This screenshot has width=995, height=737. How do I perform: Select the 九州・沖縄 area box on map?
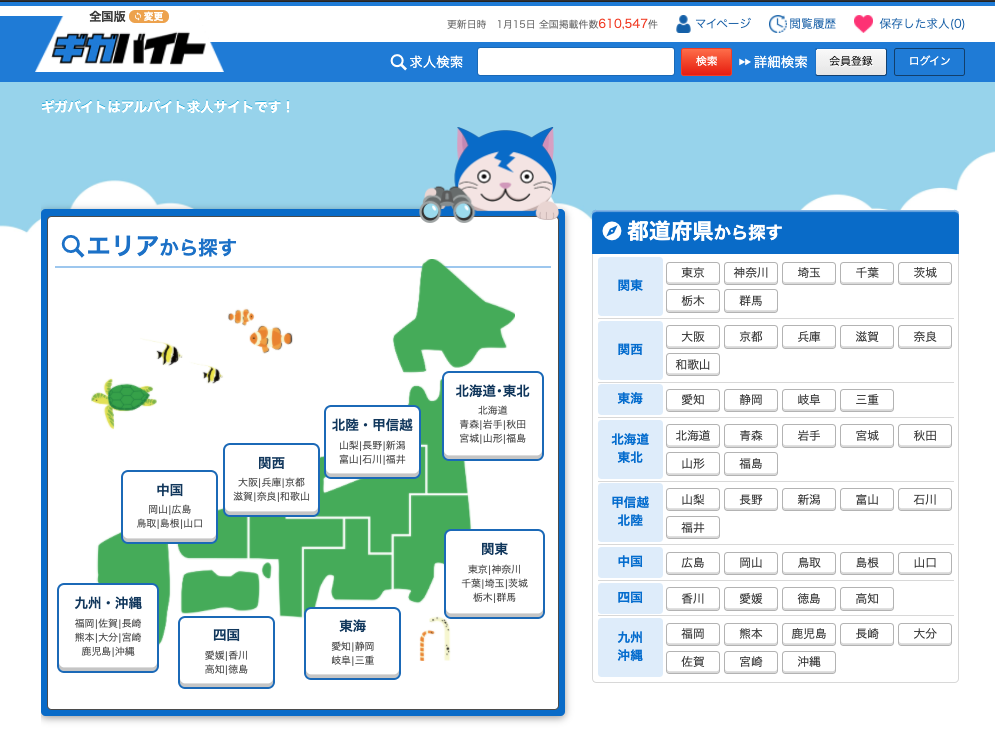pyautogui.click(x=108, y=627)
